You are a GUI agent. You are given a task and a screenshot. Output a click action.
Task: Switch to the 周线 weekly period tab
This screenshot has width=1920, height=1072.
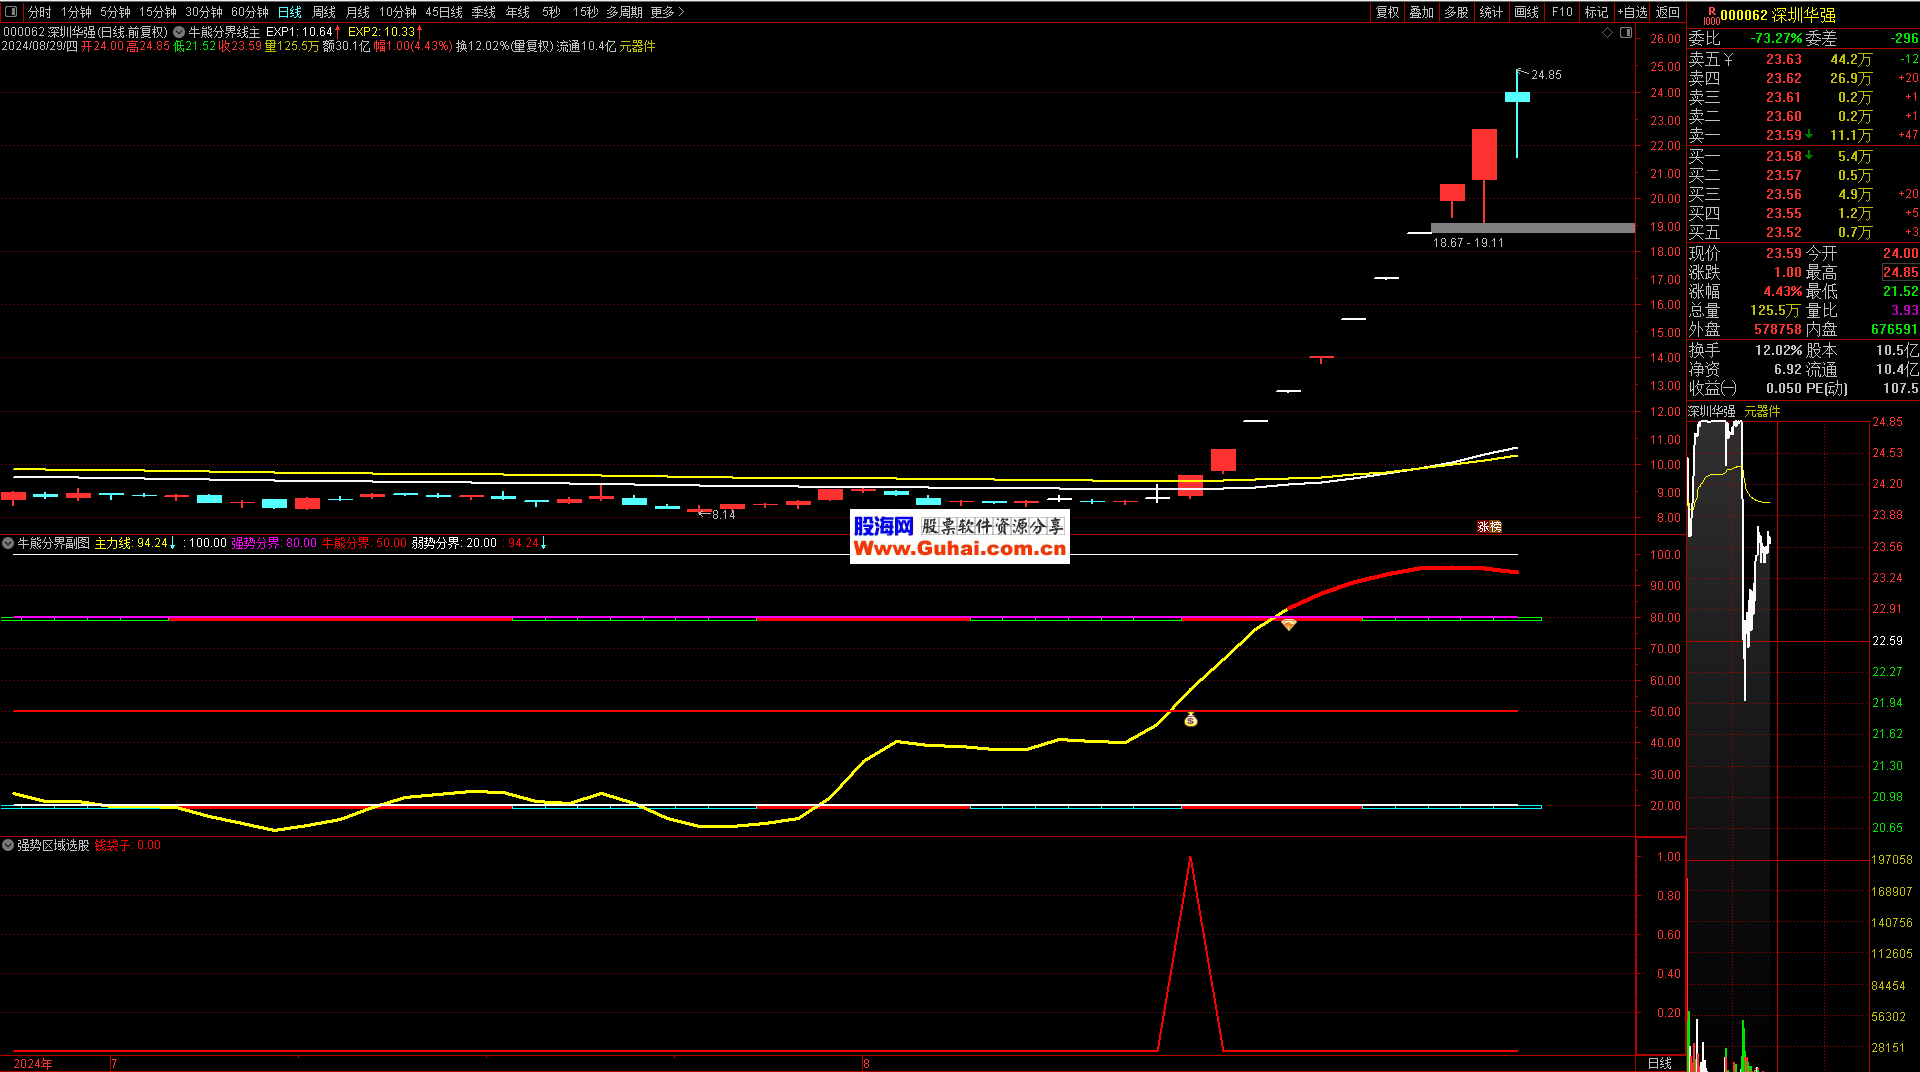pyautogui.click(x=324, y=12)
